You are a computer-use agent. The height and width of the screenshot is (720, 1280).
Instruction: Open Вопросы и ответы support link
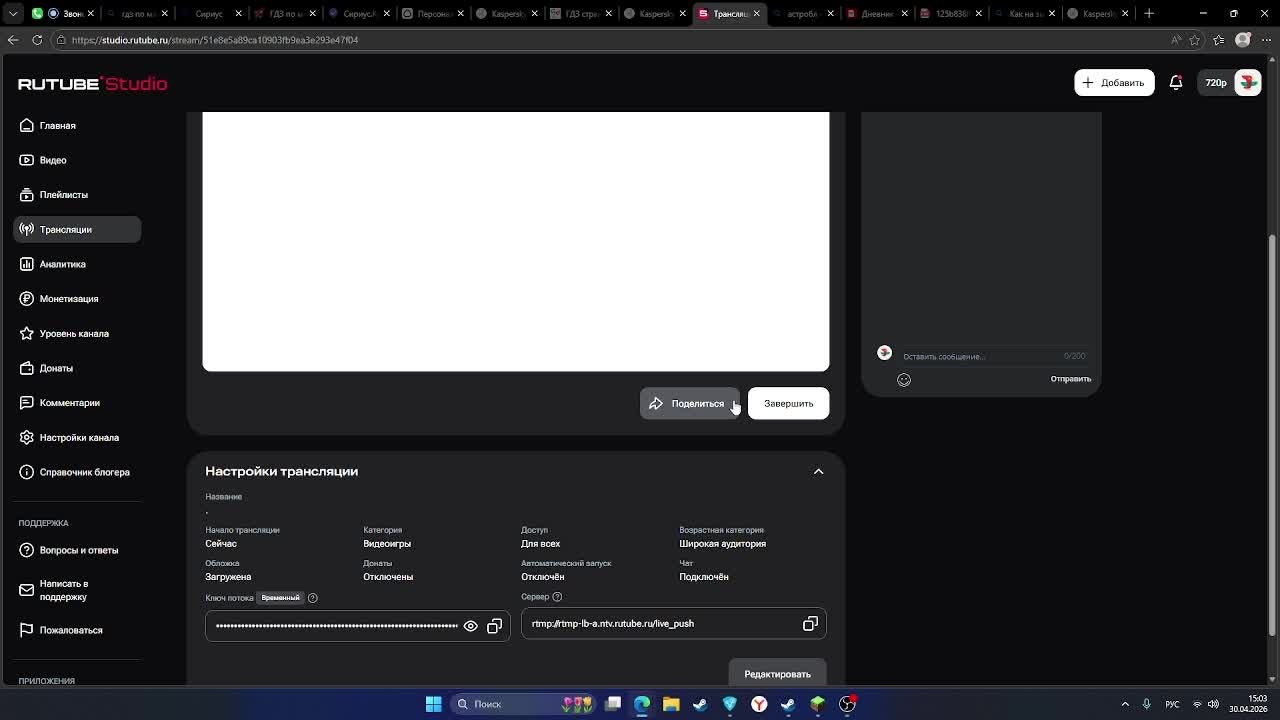[77, 550]
